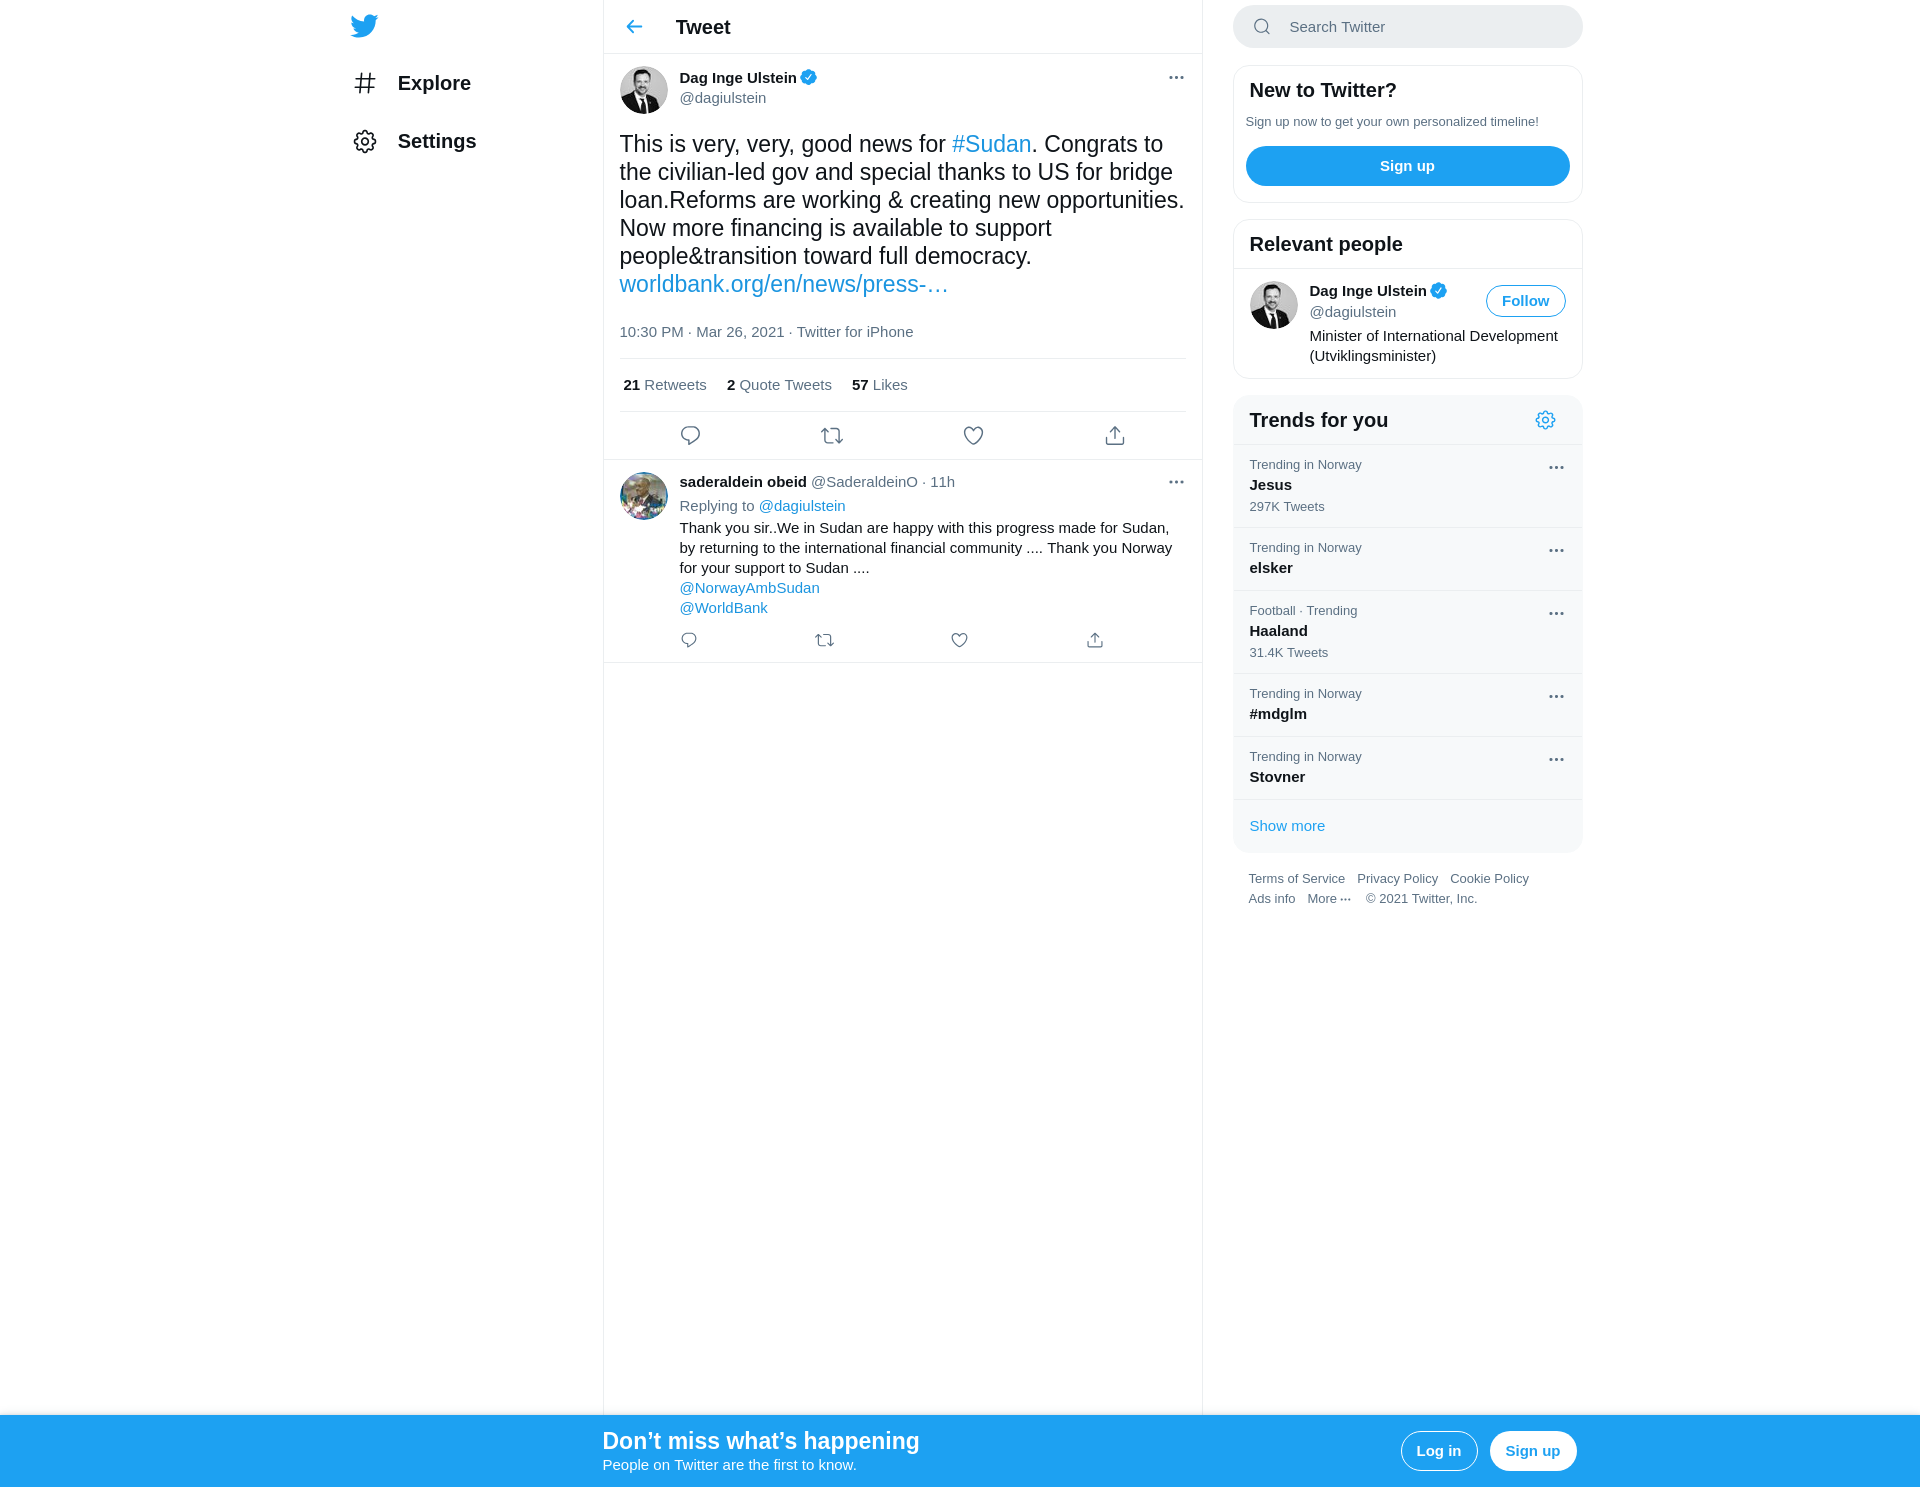Viewport: 1920px width, 1487px height.
Task: Open more options on saderaldein's reply
Action: click(1176, 482)
